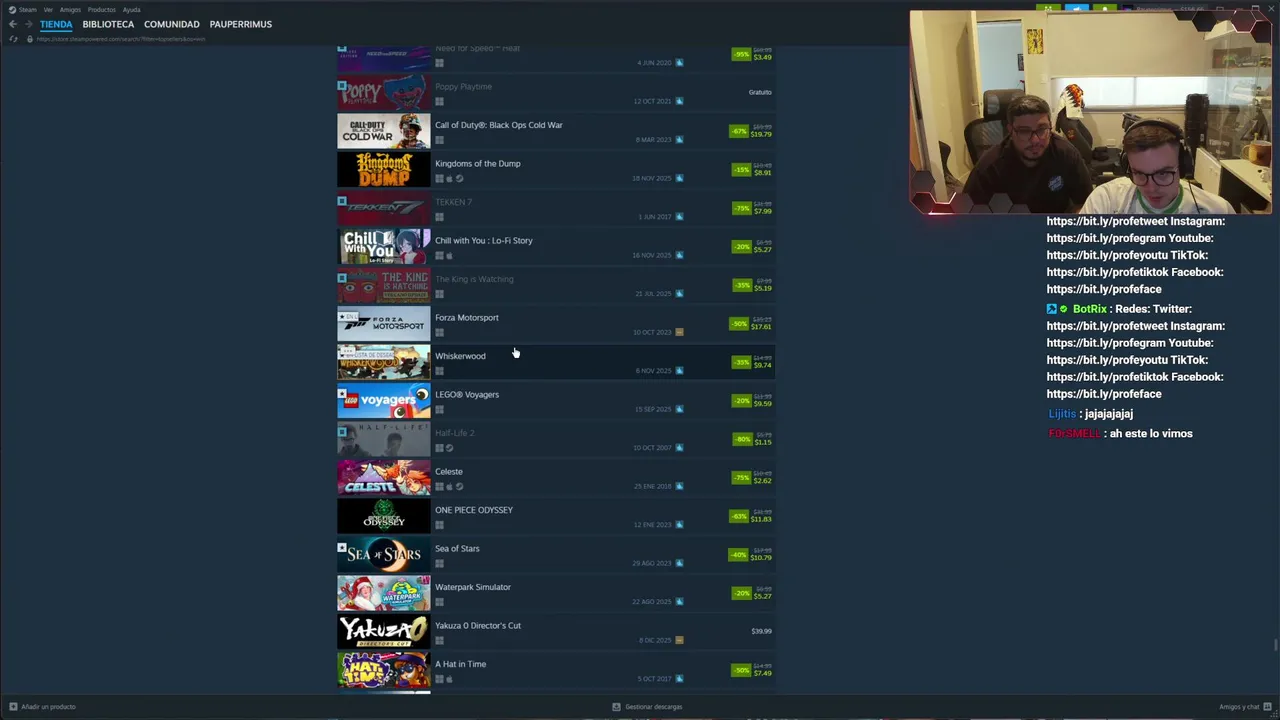
Task: Open the PAUPERRIMUS profile tab
Action: point(240,24)
